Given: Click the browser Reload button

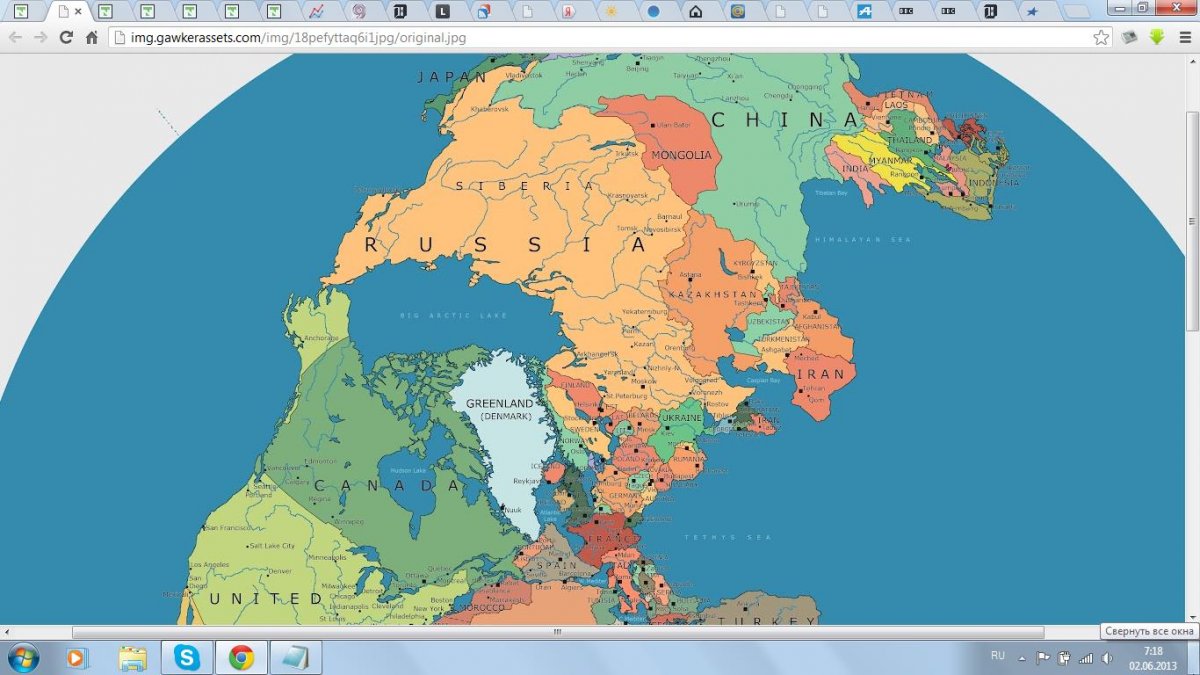Looking at the screenshot, I should coord(66,38).
